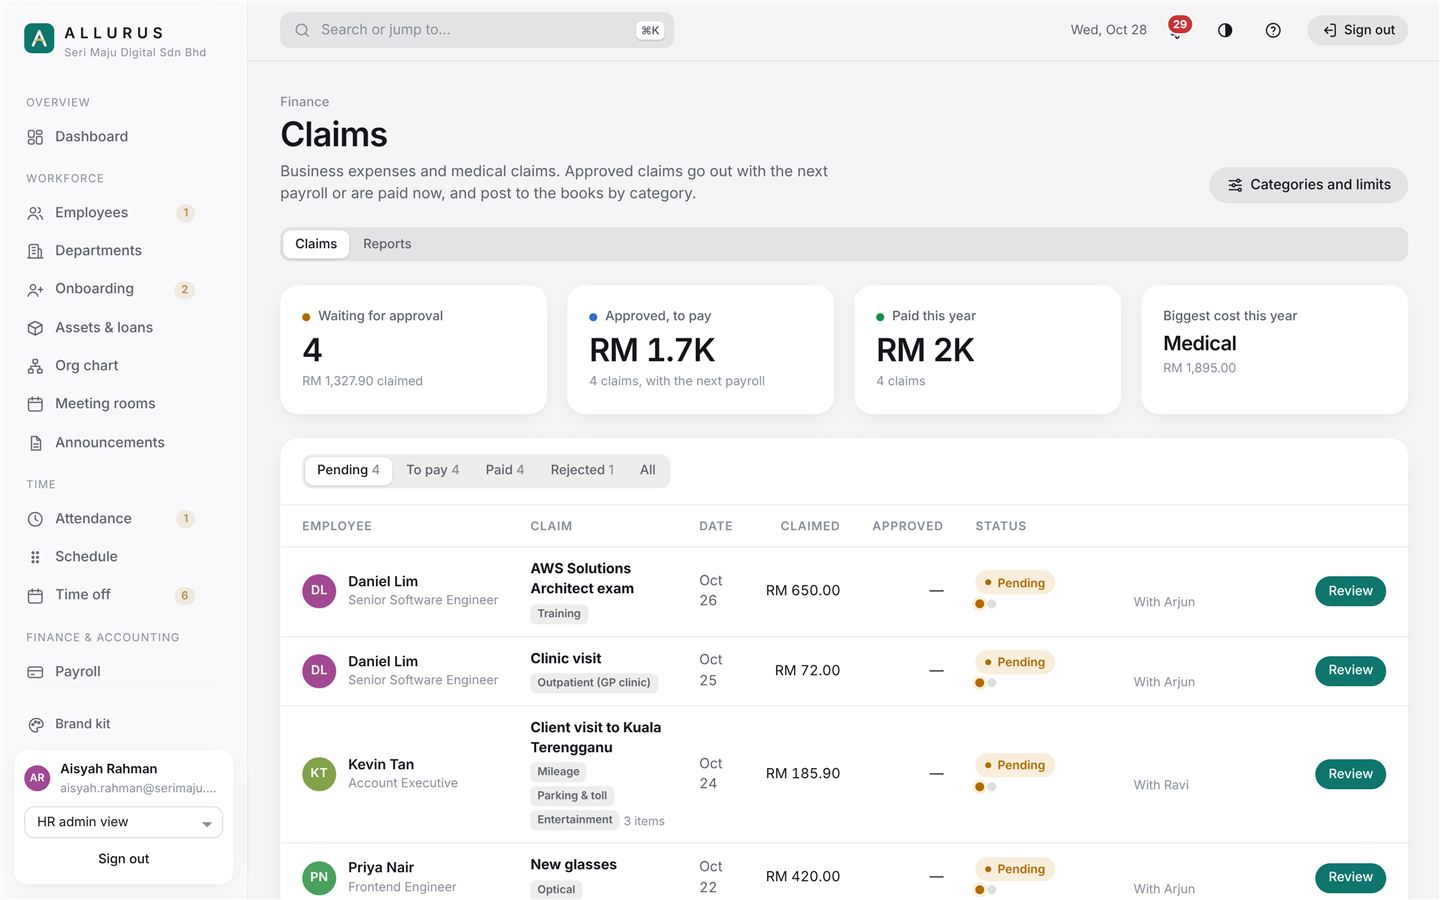Click the Time off calendar icon

[x=35, y=595]
